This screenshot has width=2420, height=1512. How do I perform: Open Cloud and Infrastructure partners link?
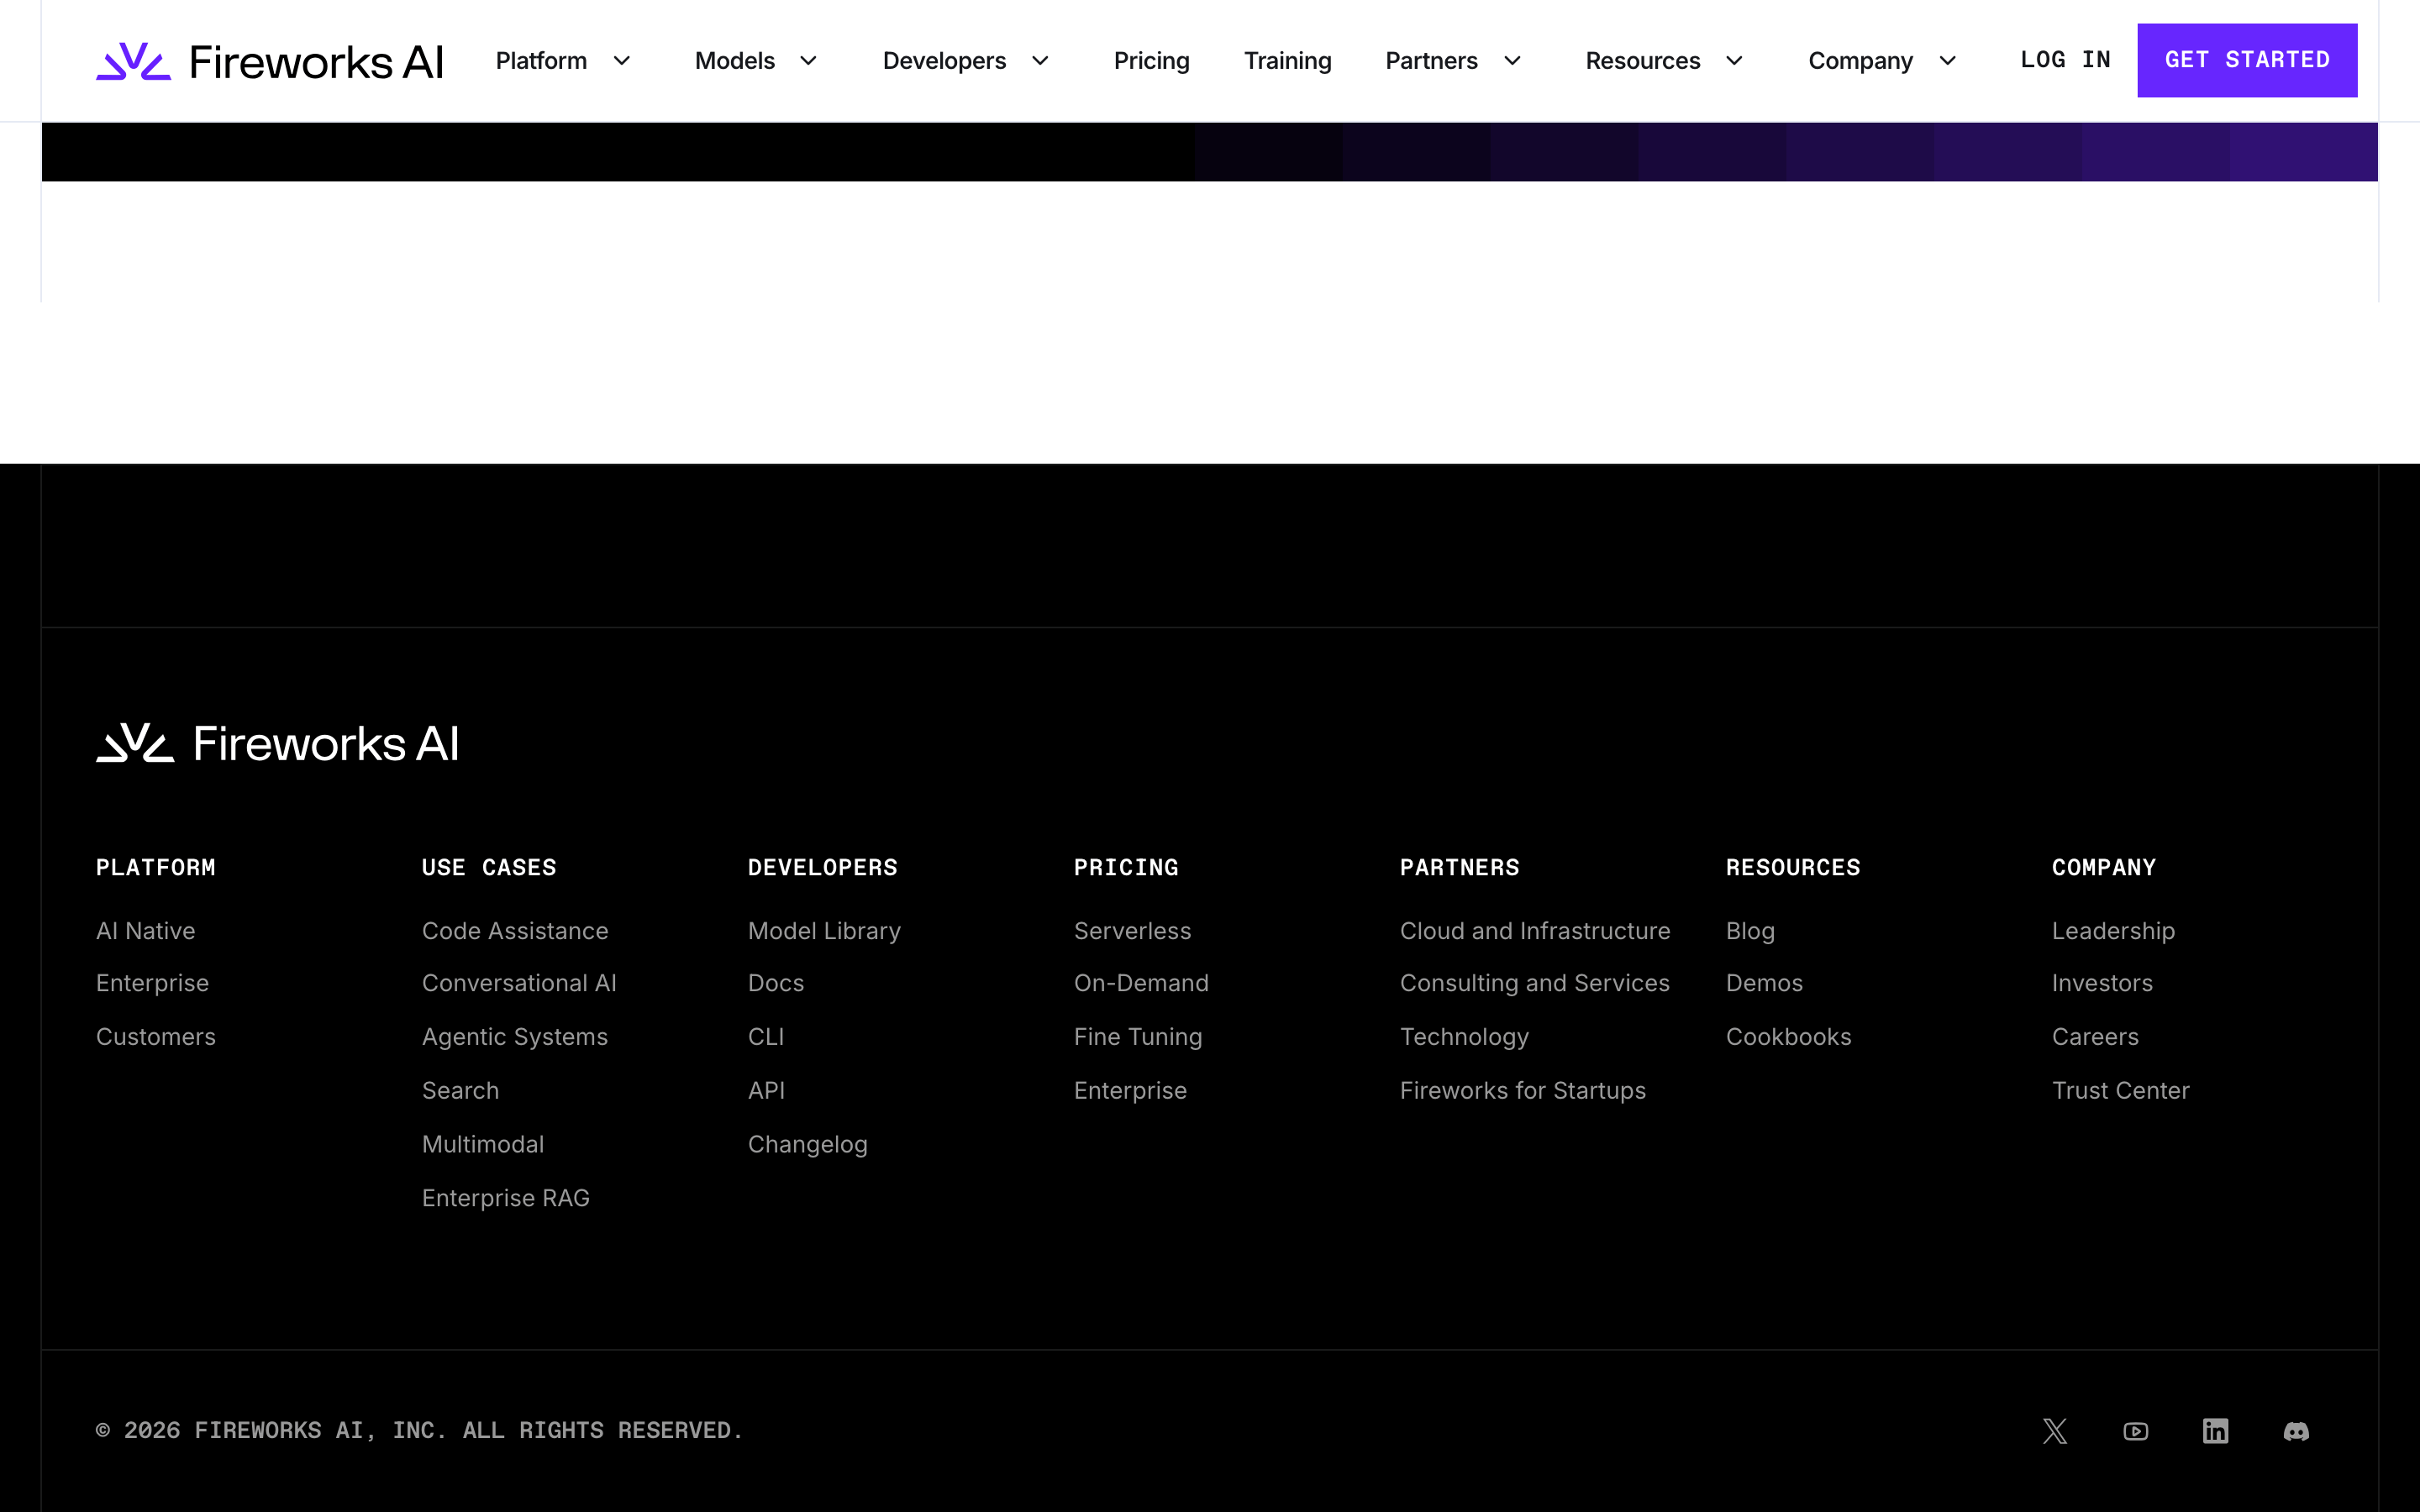pos(1535,931)
